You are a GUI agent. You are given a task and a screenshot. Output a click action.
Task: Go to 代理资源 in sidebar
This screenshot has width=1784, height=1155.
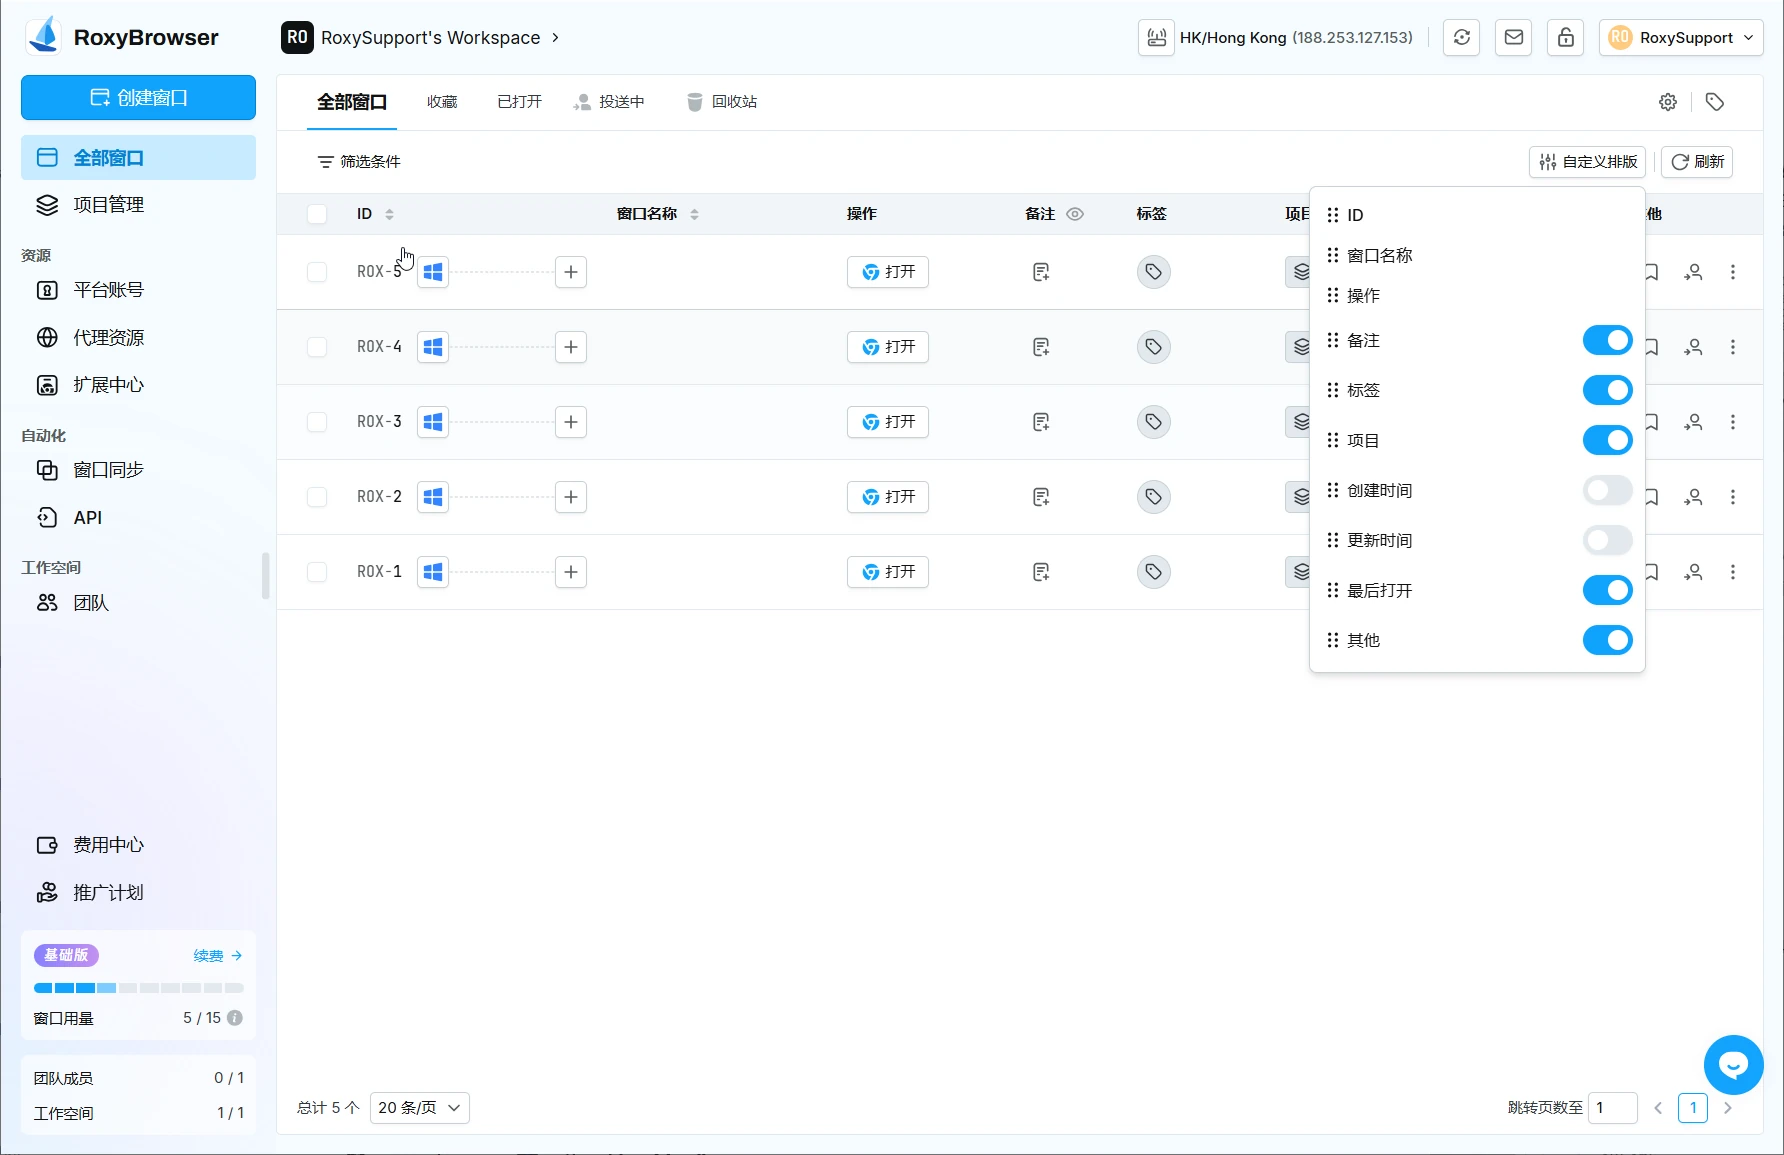click(x=108, y=338)
